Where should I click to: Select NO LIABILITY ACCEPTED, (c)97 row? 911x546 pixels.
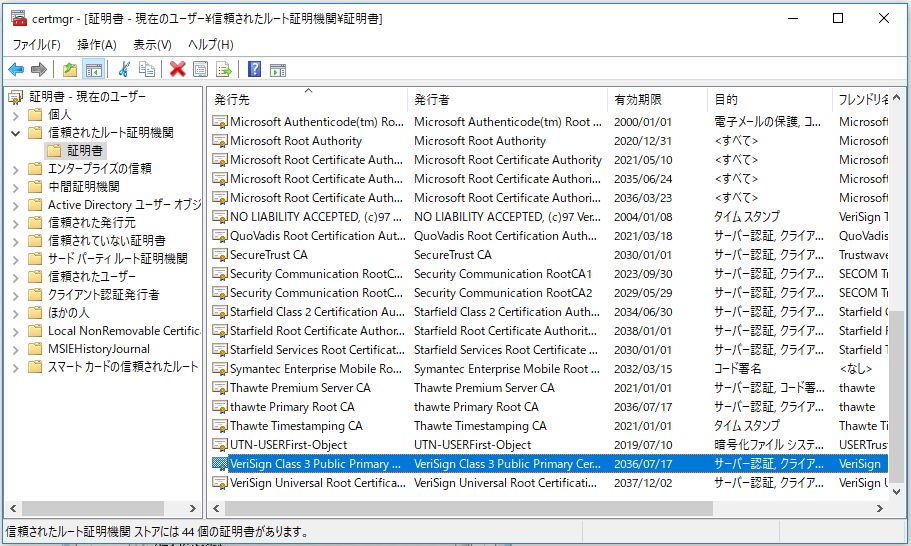(x=549, y=217)
